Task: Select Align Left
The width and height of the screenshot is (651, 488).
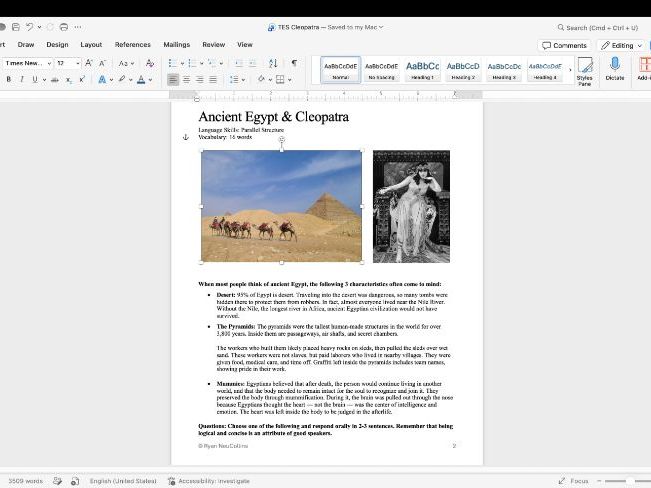Action: 173,79
